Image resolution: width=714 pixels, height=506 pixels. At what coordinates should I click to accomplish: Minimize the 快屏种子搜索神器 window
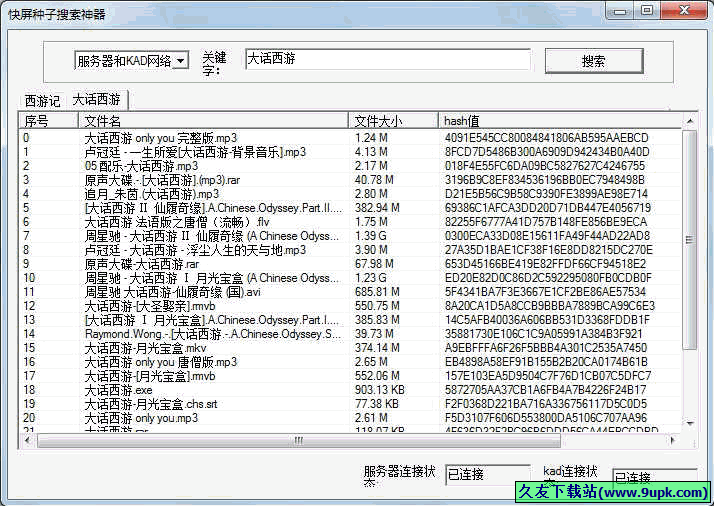(620, 11)
